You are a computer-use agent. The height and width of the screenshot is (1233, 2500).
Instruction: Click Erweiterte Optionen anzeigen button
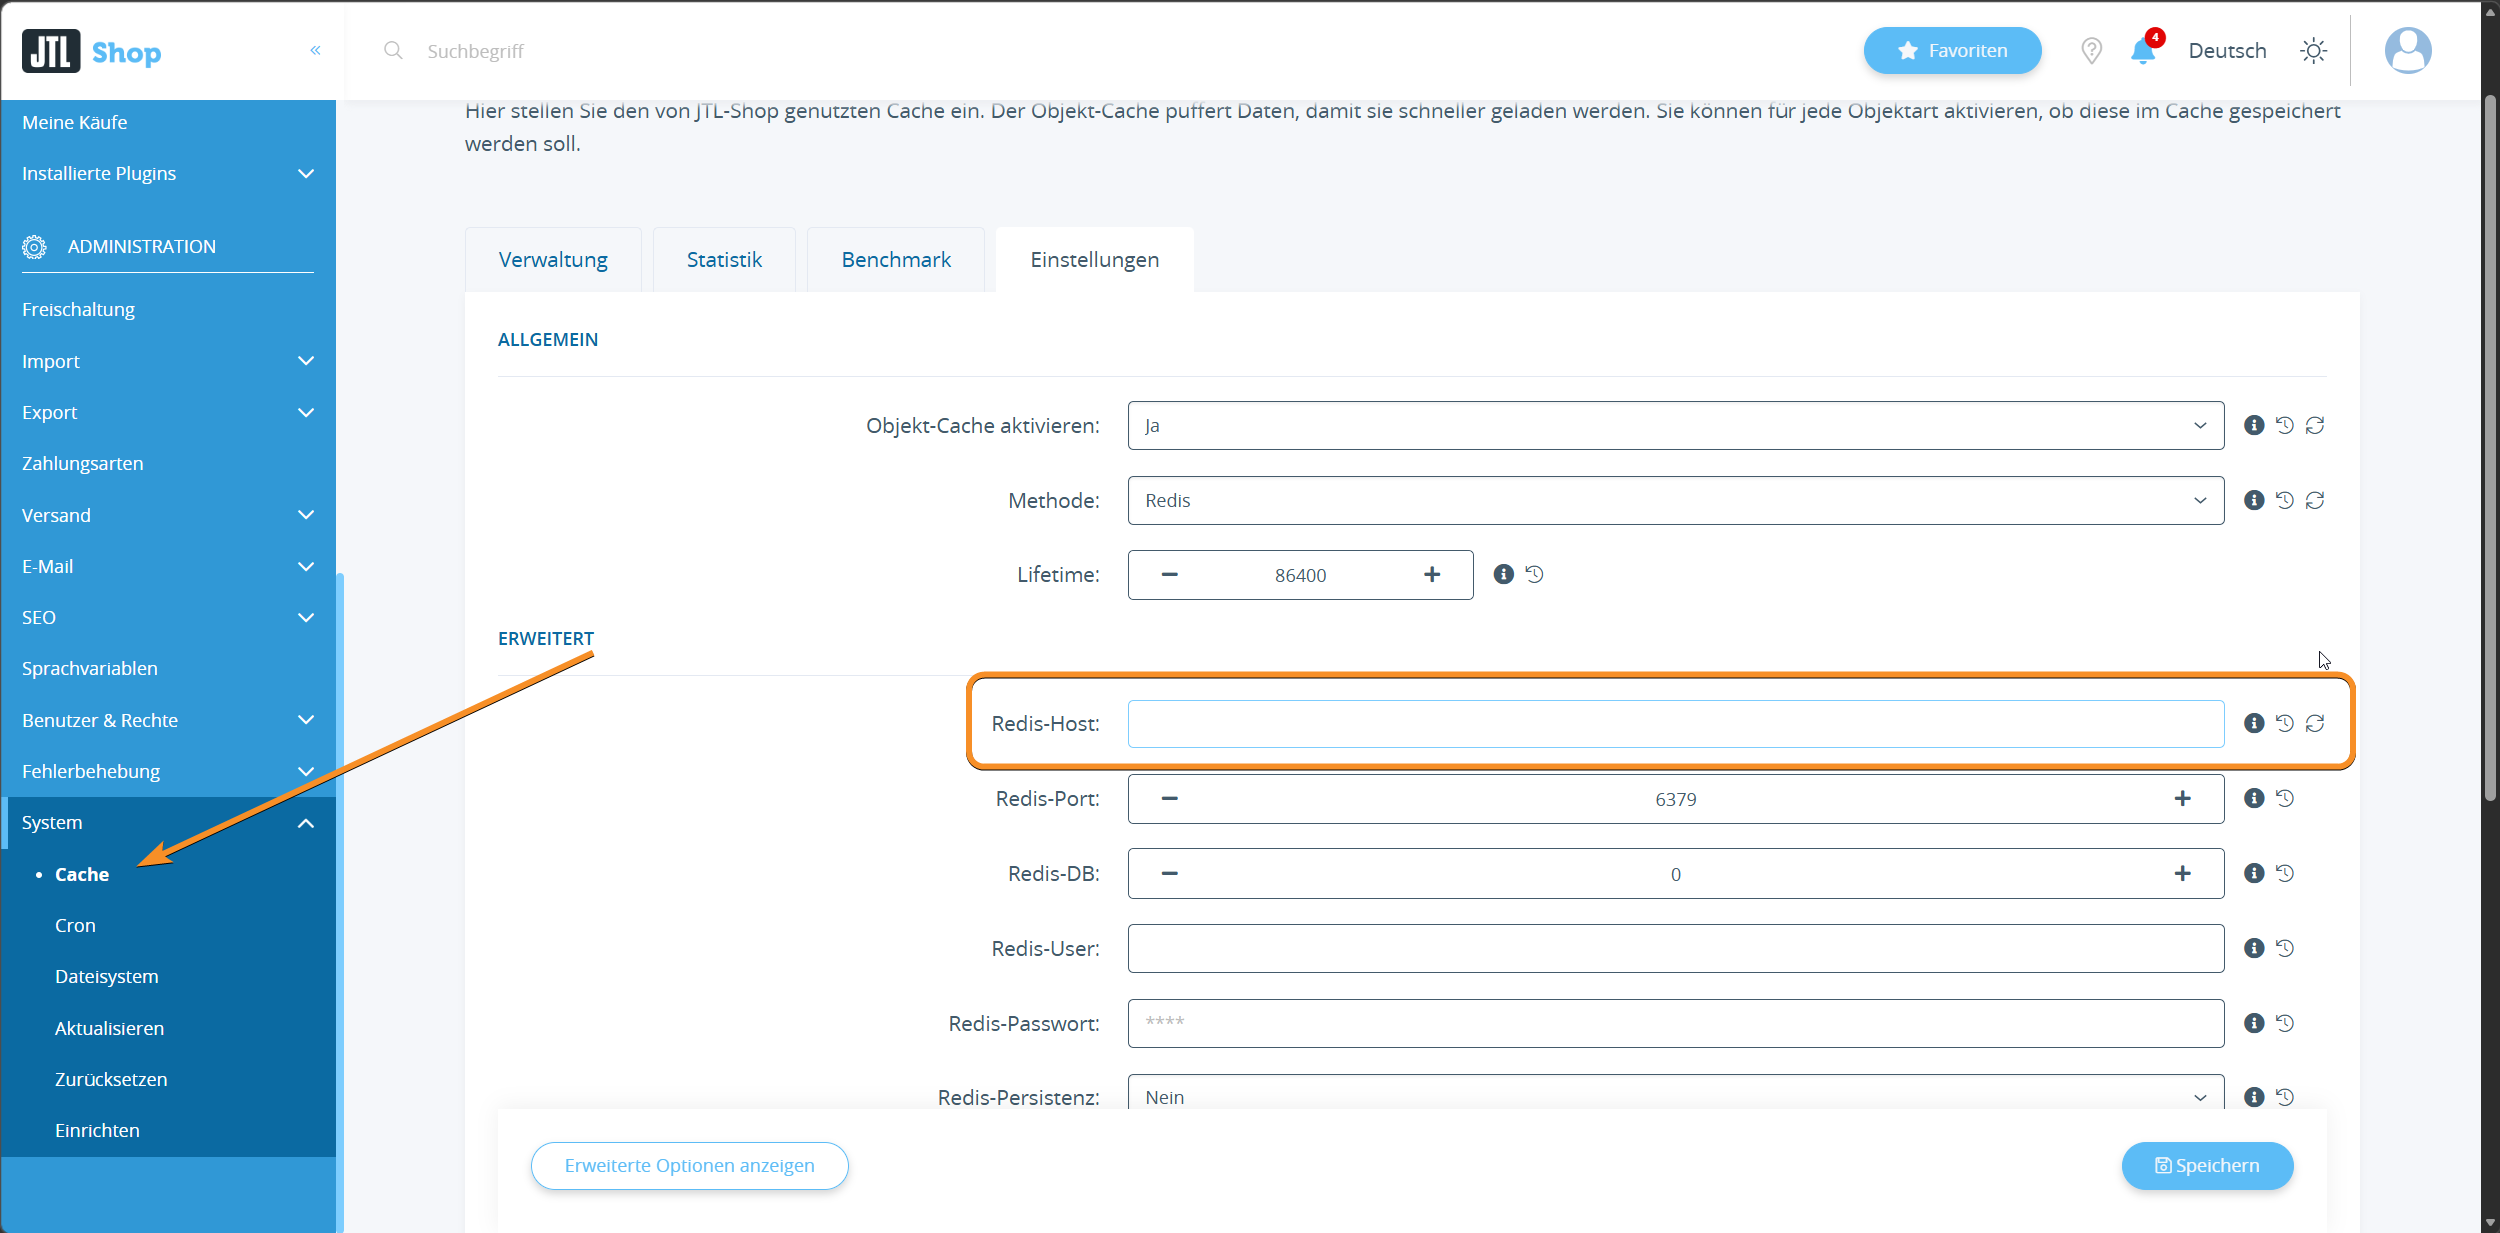[689, 1166]
